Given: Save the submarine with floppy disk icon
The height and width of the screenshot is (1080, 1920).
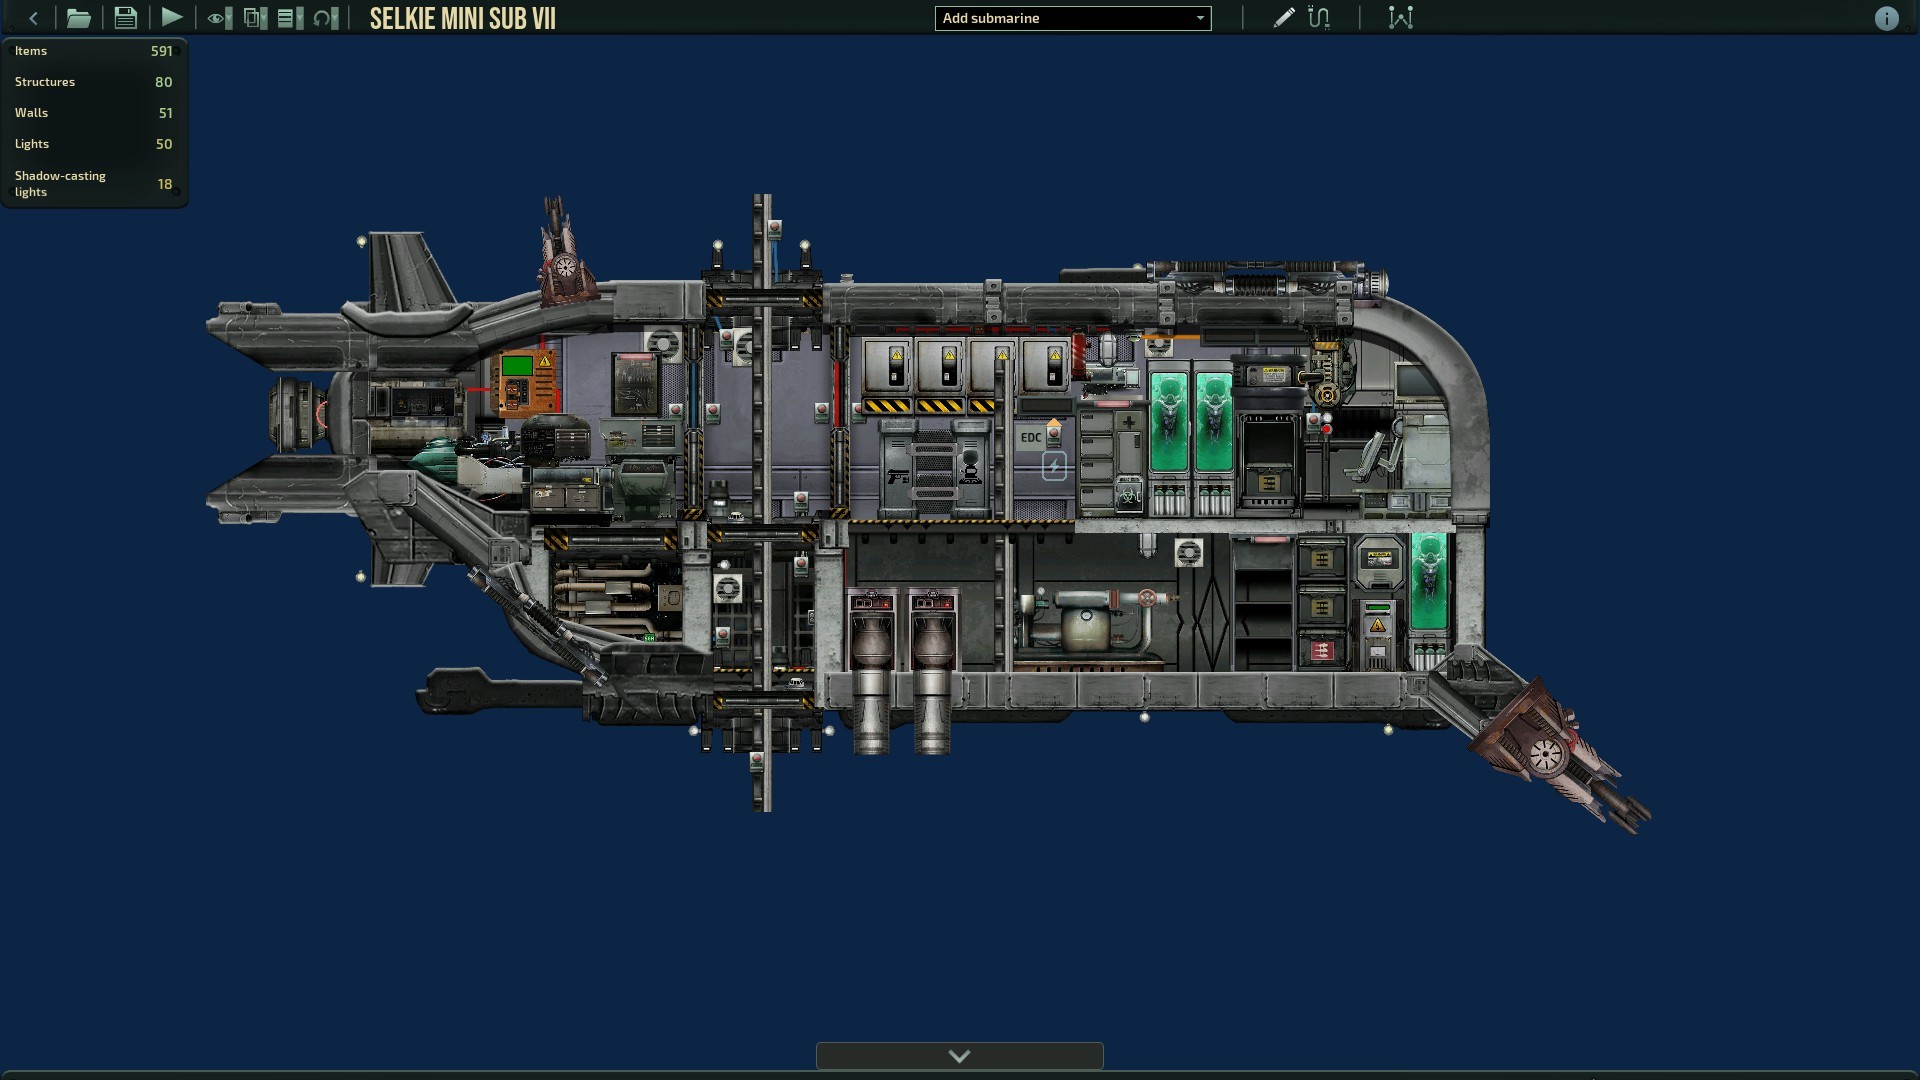Looking at the screenshot, I should click(125, 18).
